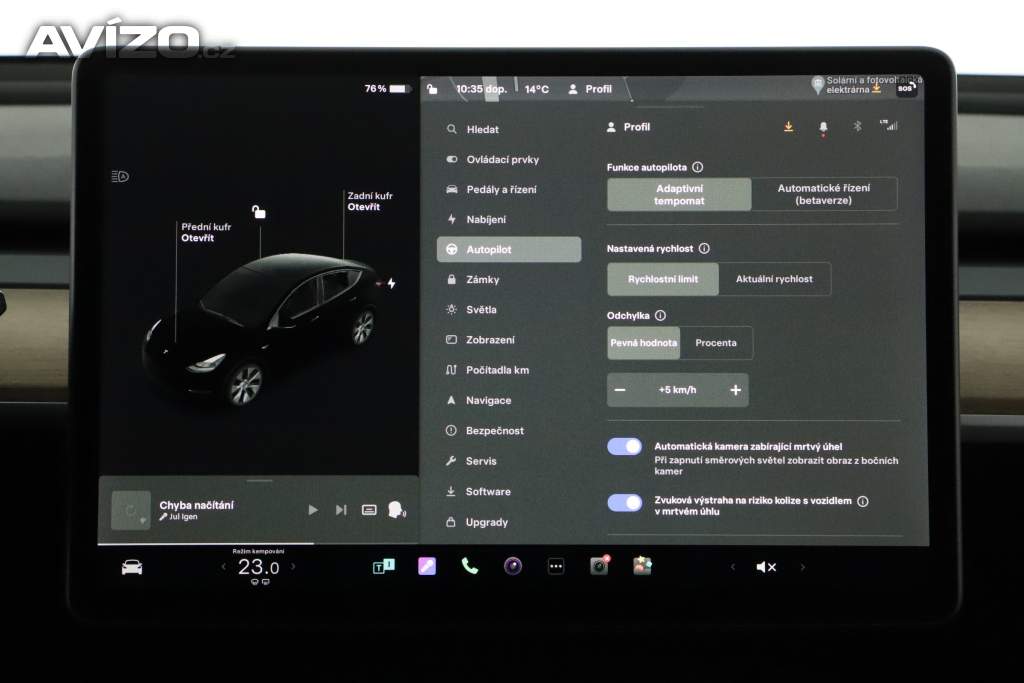This screenshot has width=1024, height=683.
Task: Show info for Nastavená rychlost
Action: (704, 248)
